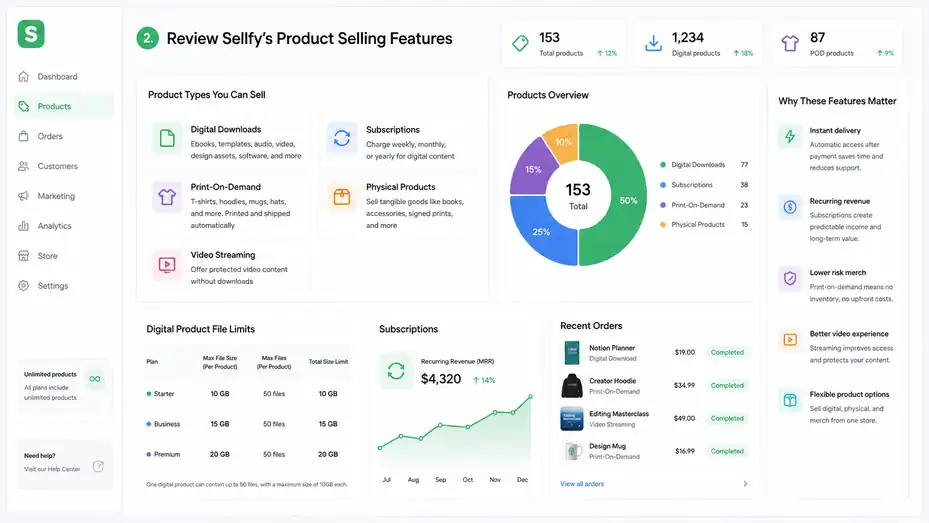Select Digital Downloads legend entry
Screen dimensions: 929x523
pyautogui.click(x=704, y=165)
